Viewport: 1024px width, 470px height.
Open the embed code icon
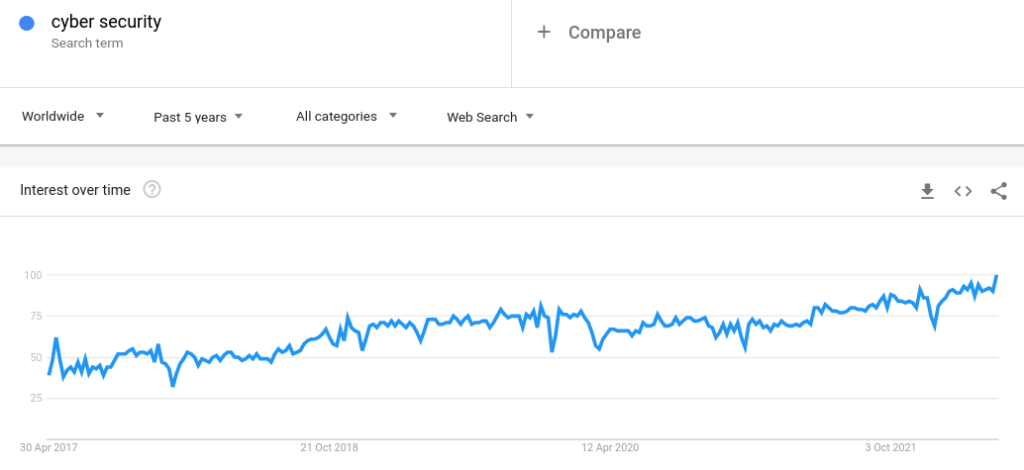pyautogui.click(x=963, y=191)
